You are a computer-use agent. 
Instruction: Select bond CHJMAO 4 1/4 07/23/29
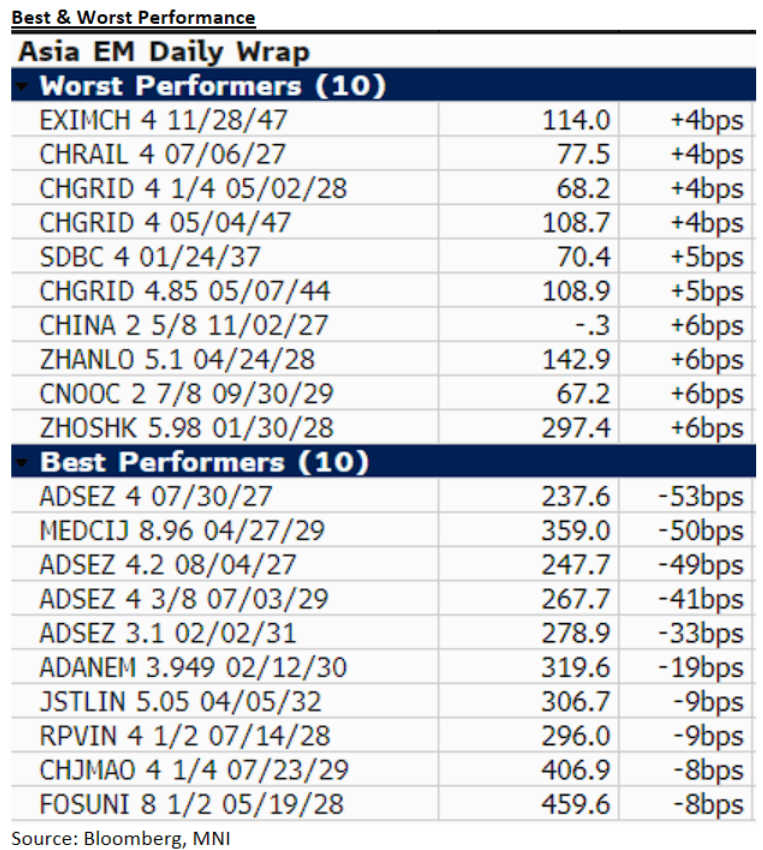(x=193, y=770)
